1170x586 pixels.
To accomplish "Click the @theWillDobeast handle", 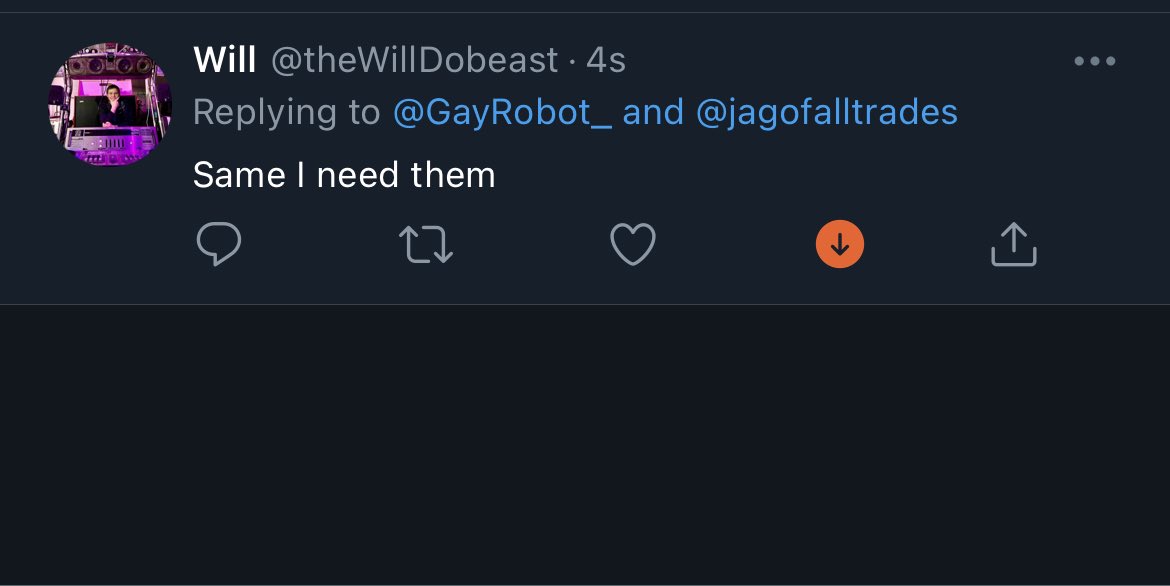I will point(415,61).
